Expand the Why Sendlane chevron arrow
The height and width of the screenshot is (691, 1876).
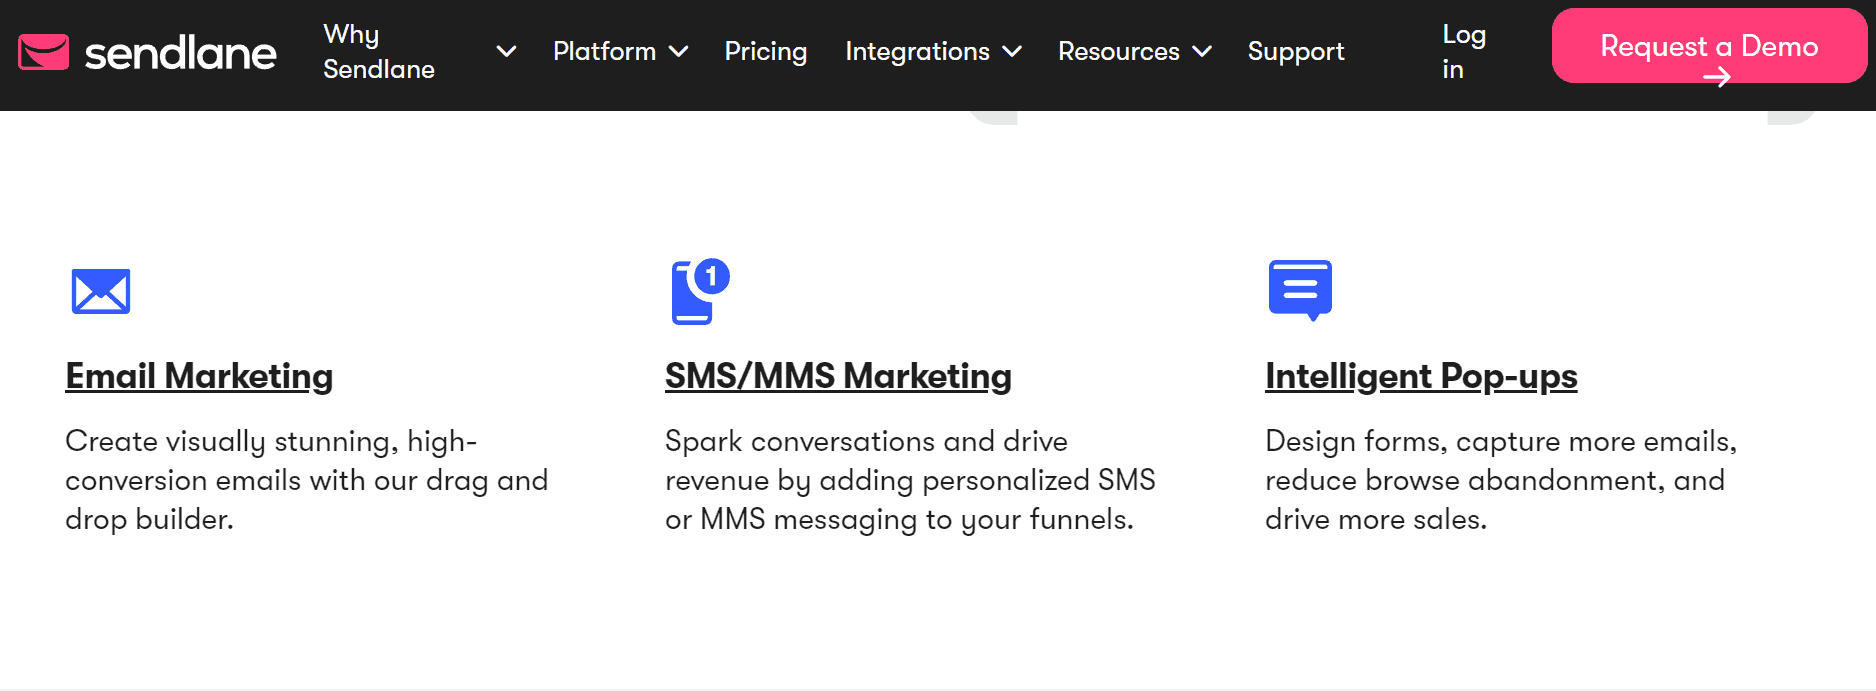click(x=507, y=51)
